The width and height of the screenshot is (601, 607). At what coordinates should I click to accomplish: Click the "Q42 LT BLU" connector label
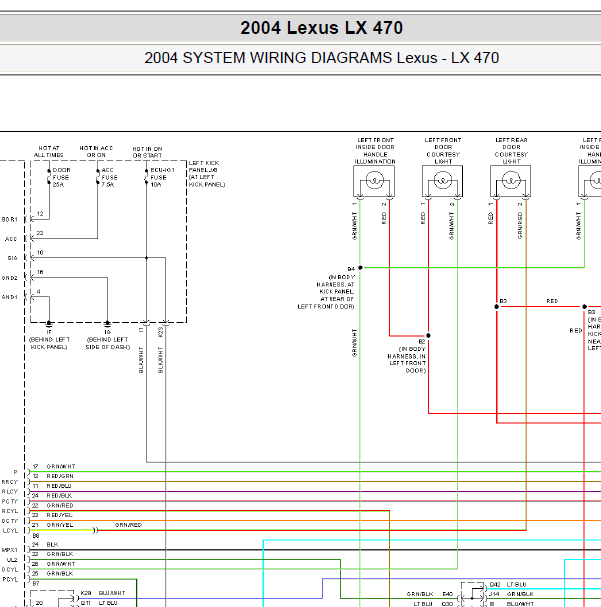pos(508,585)
